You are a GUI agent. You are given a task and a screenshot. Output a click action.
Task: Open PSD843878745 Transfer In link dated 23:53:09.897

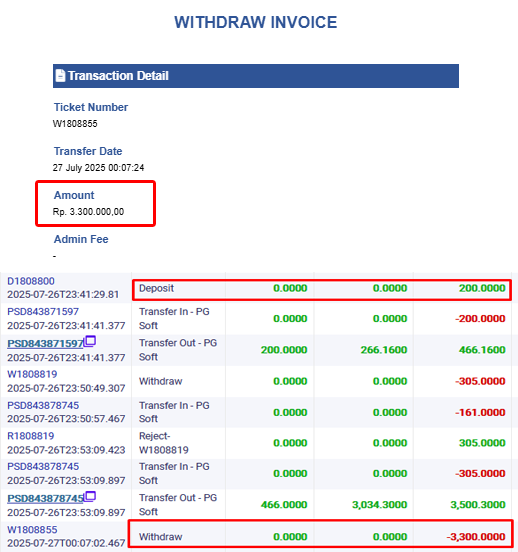point(43,466)
